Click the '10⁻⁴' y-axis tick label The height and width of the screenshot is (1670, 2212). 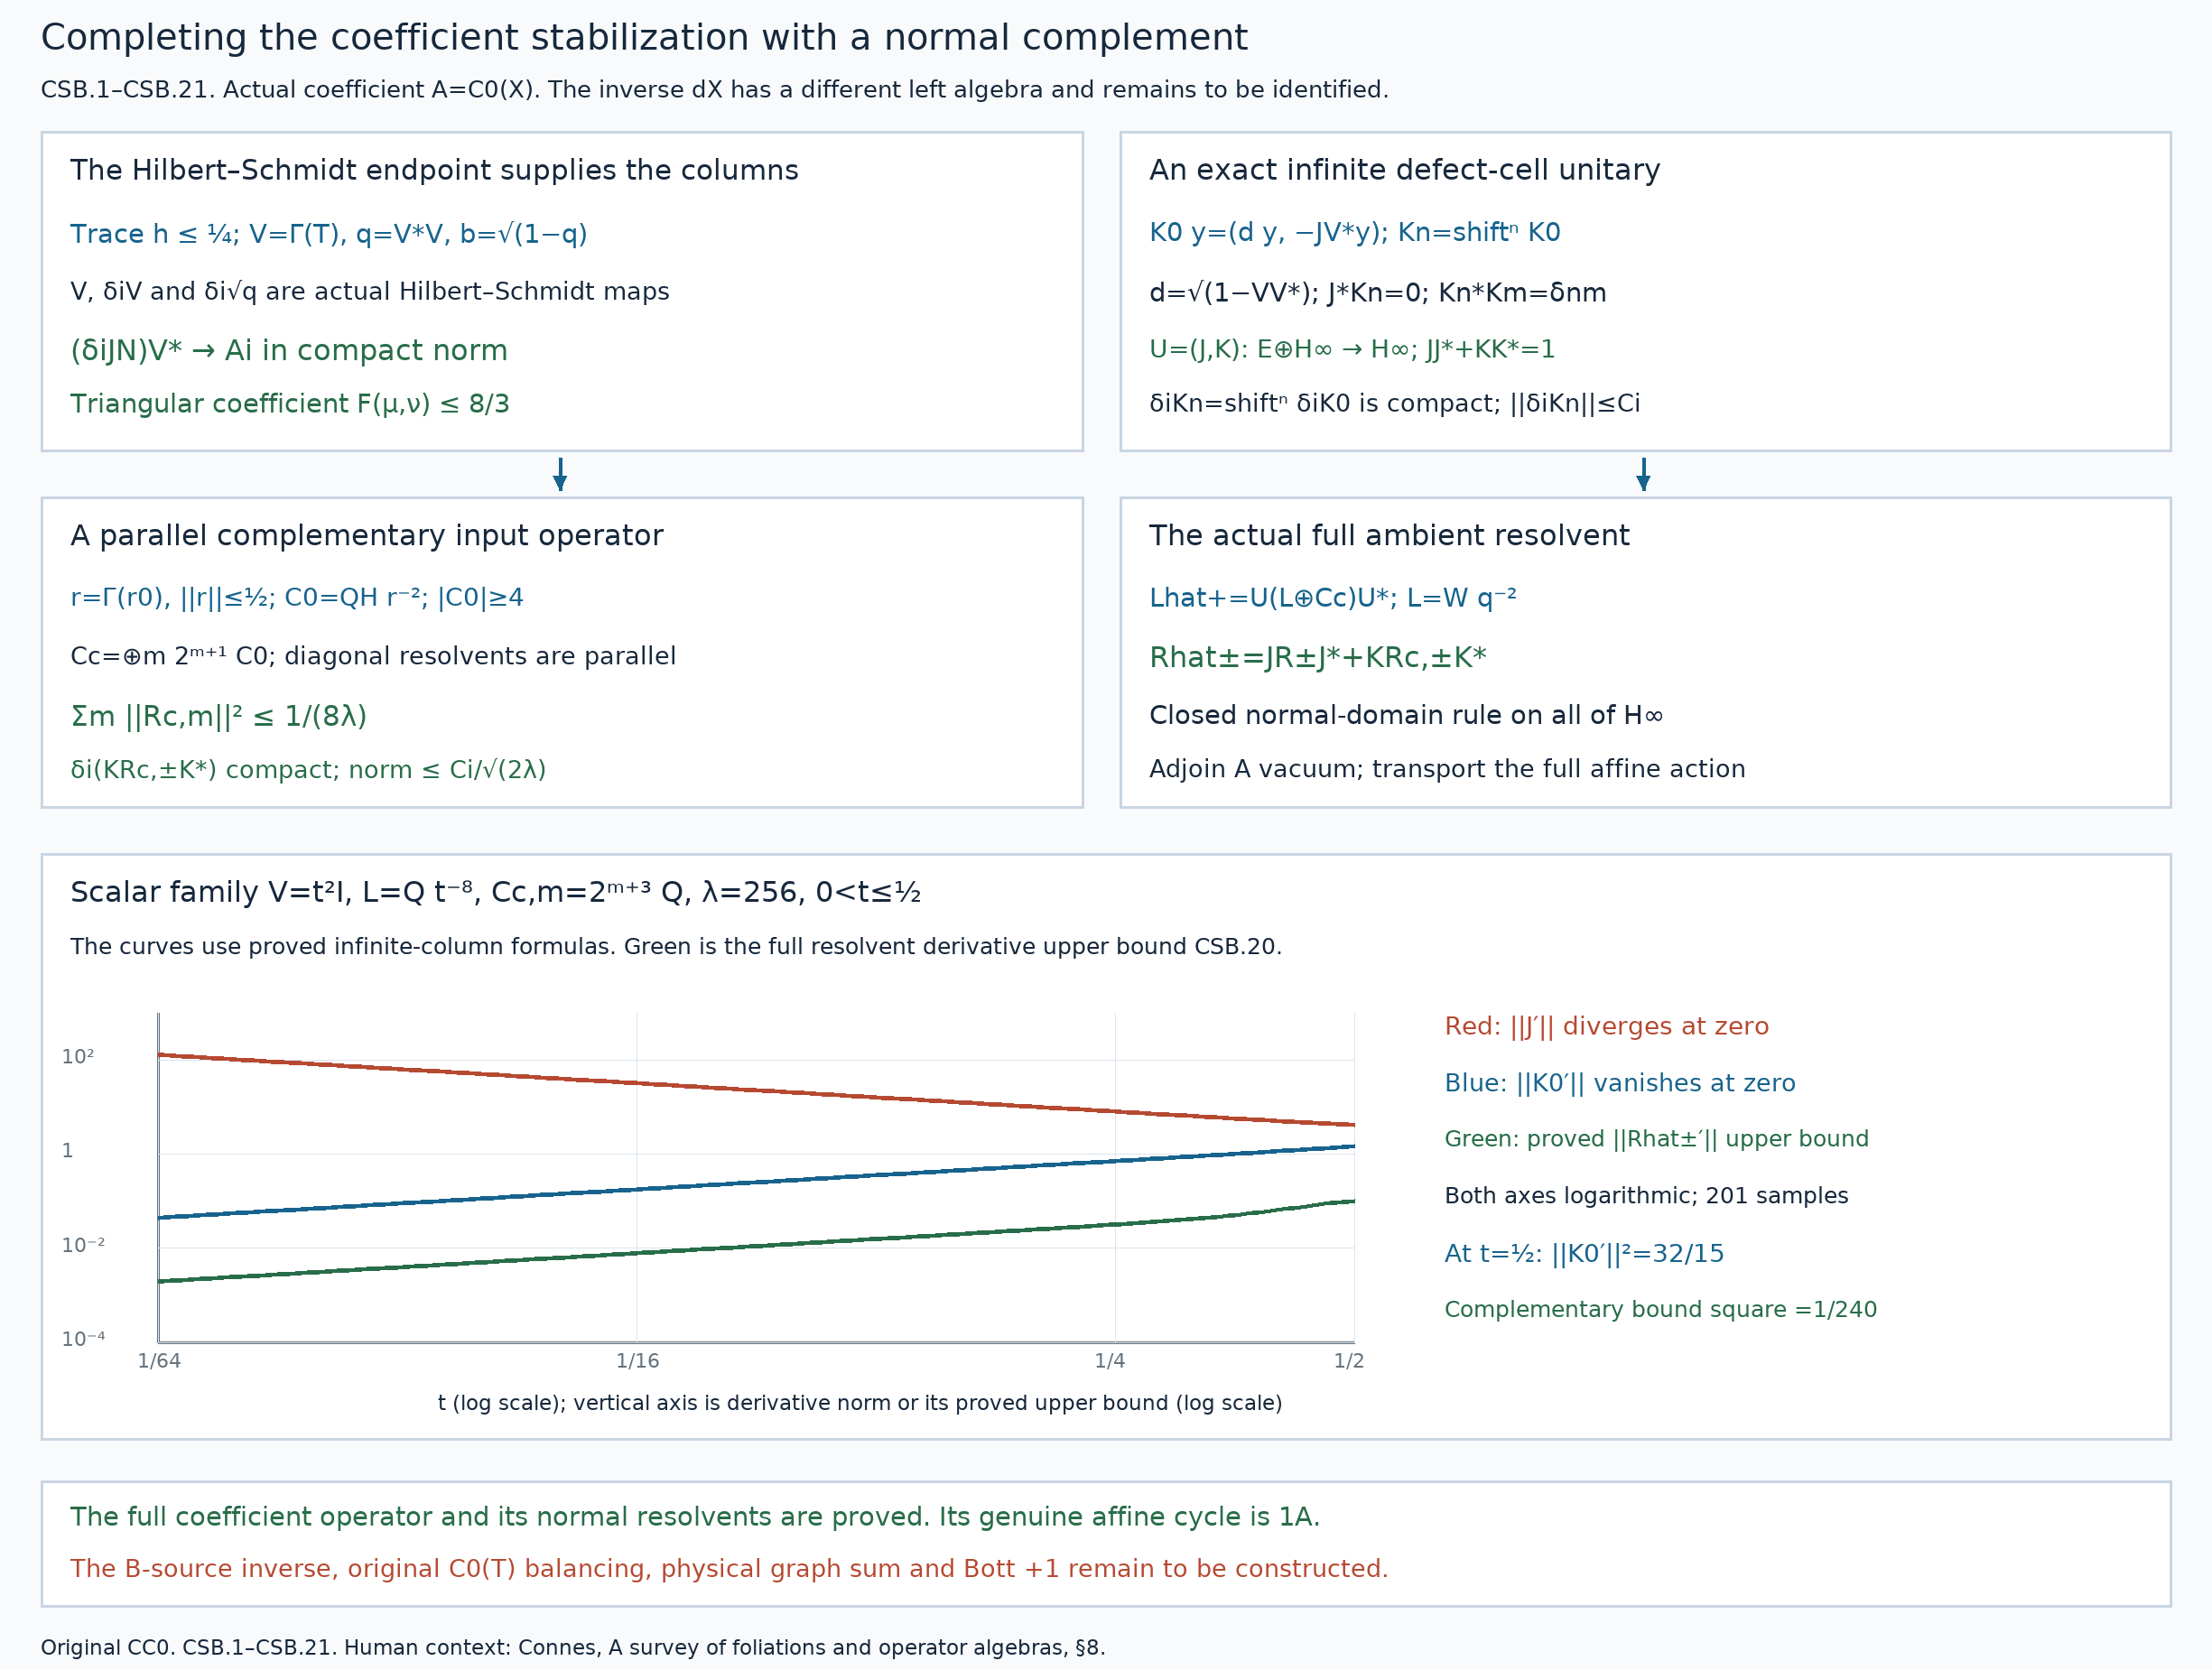[83, 1339]
